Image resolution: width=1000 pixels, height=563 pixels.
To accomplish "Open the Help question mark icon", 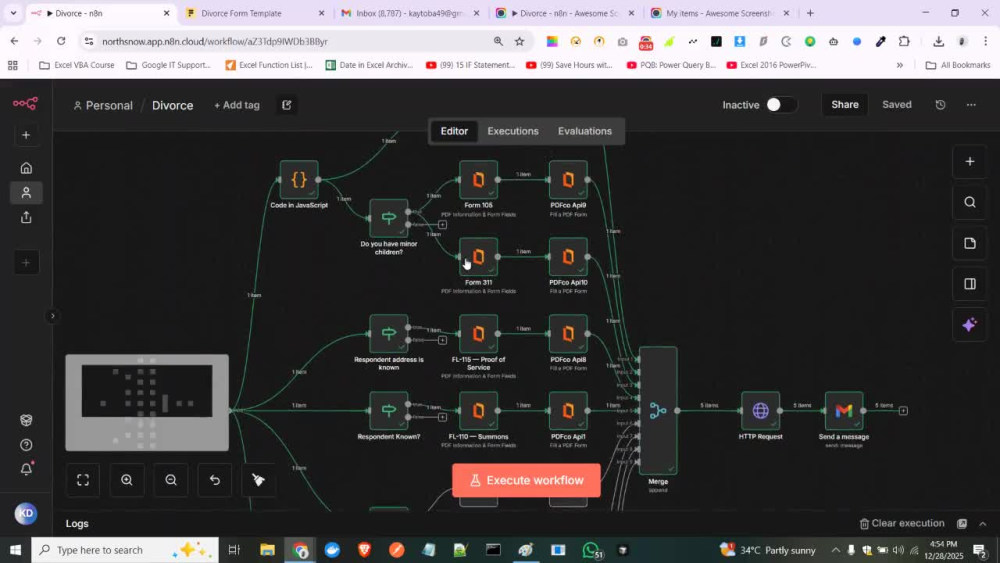I will 26,445.
